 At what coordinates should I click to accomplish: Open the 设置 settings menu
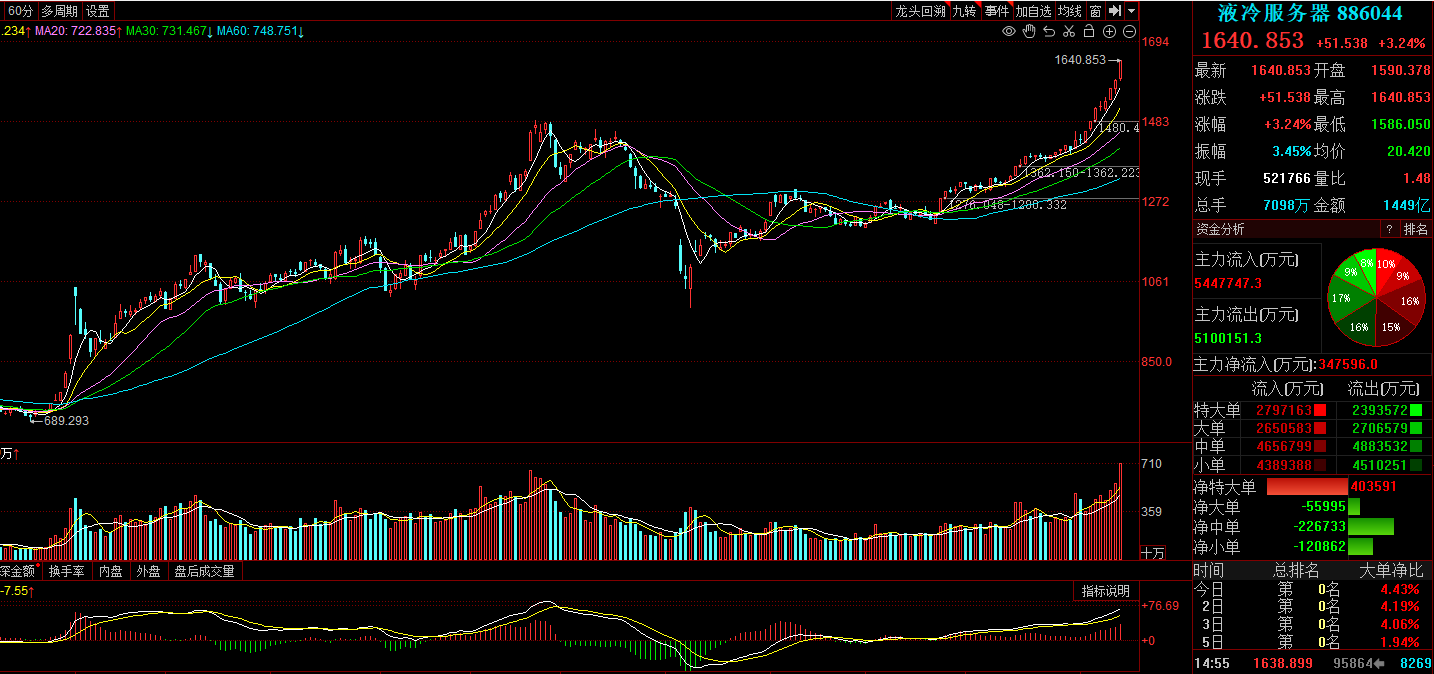(x=98, y=11)
